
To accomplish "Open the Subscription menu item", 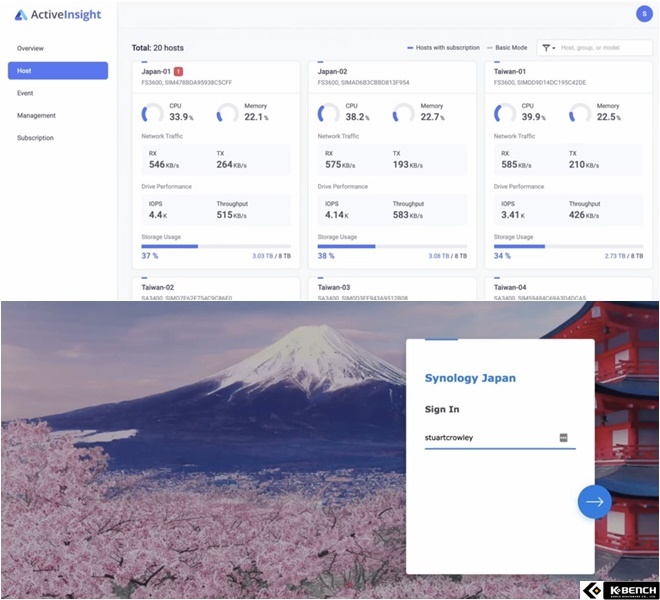I will (x=35, y=138).
